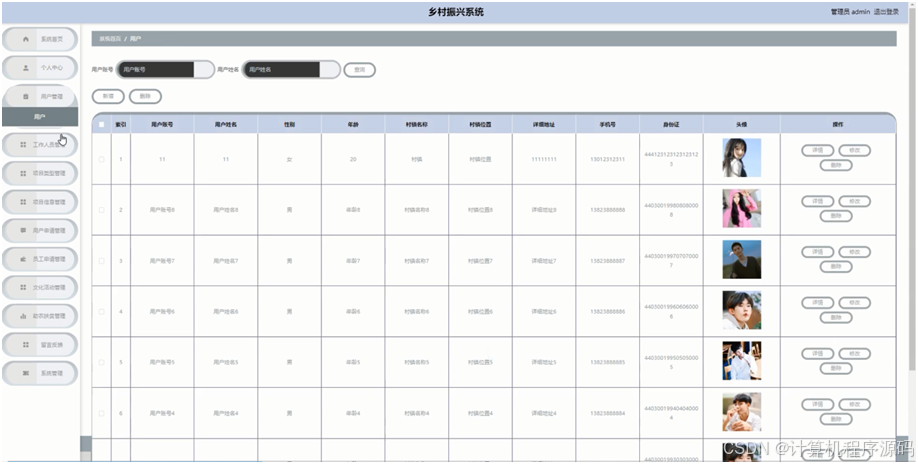
Task: Click the clipboard icon beside 用户管理
Action: (x=25, y=97)
